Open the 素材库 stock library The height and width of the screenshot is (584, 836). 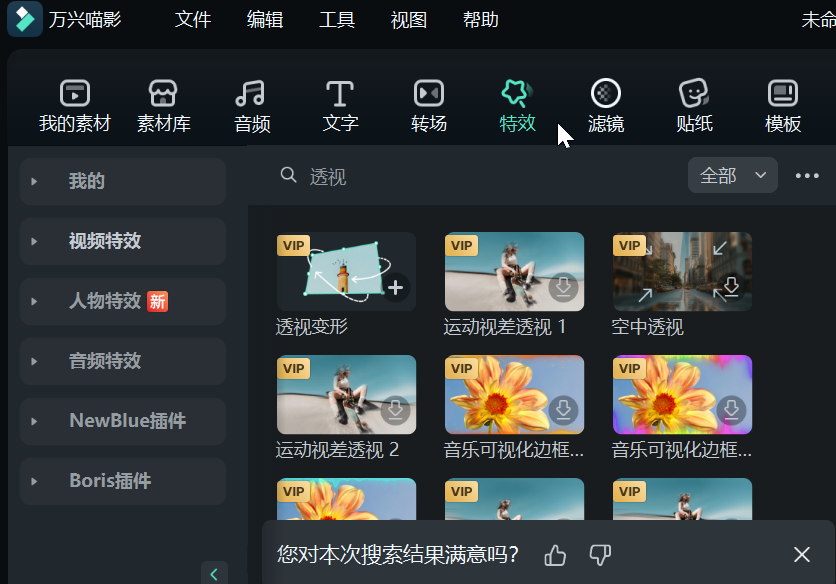(163, 106)
